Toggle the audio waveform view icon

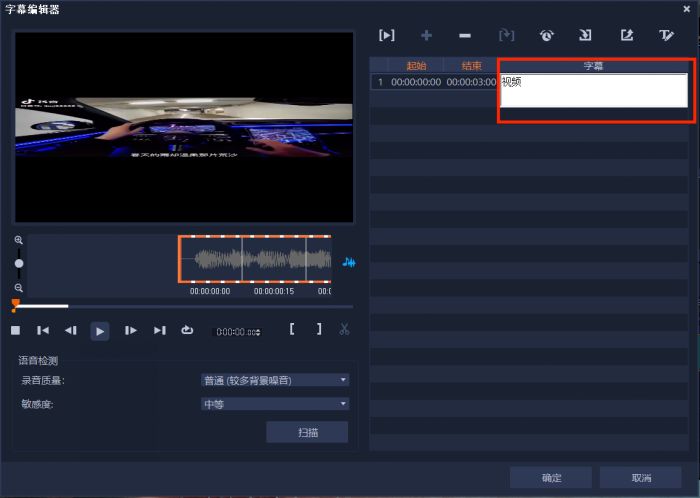349,262
